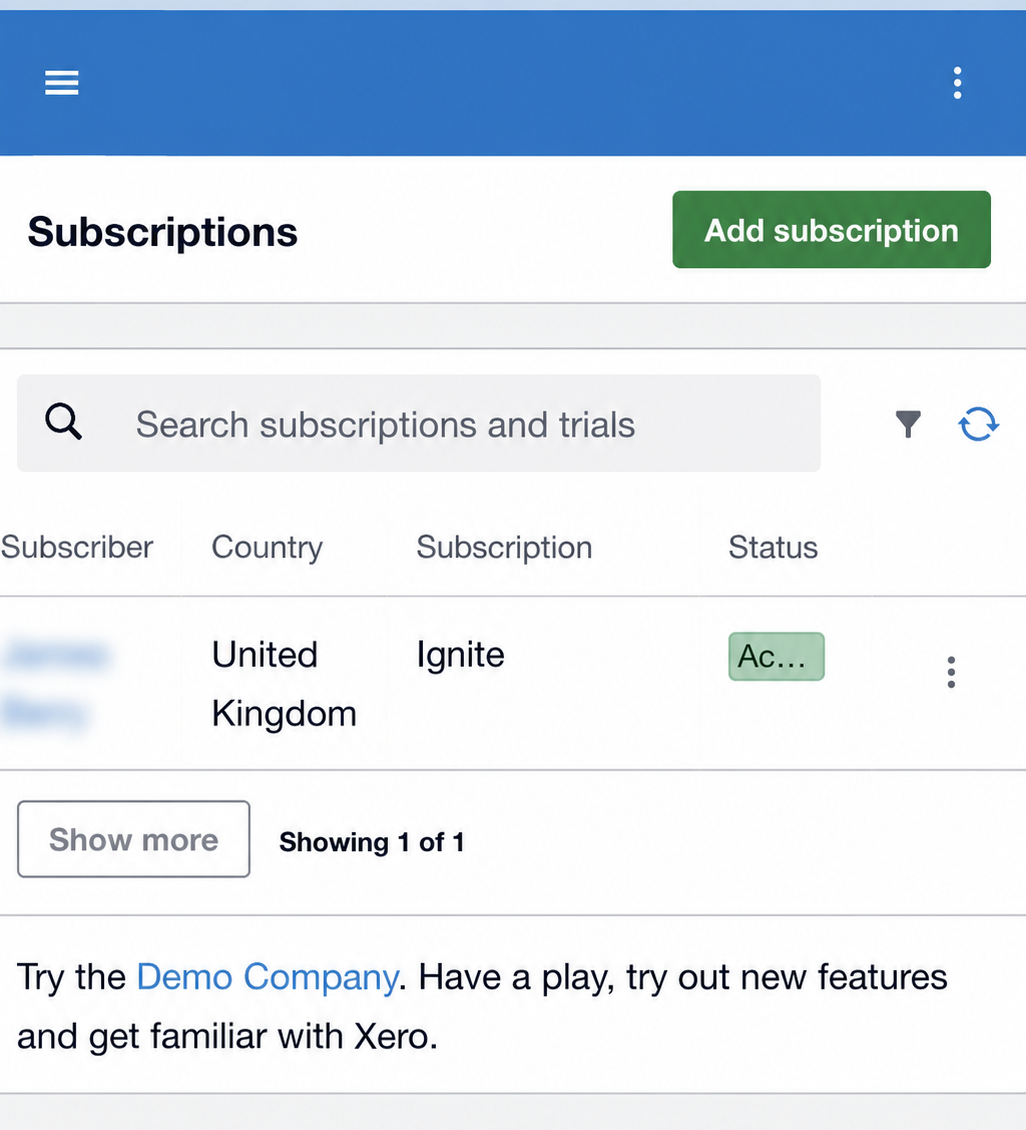Screen dimensions: 1026x1130
Task: Click the Show more button
Action: pos(133,839)
